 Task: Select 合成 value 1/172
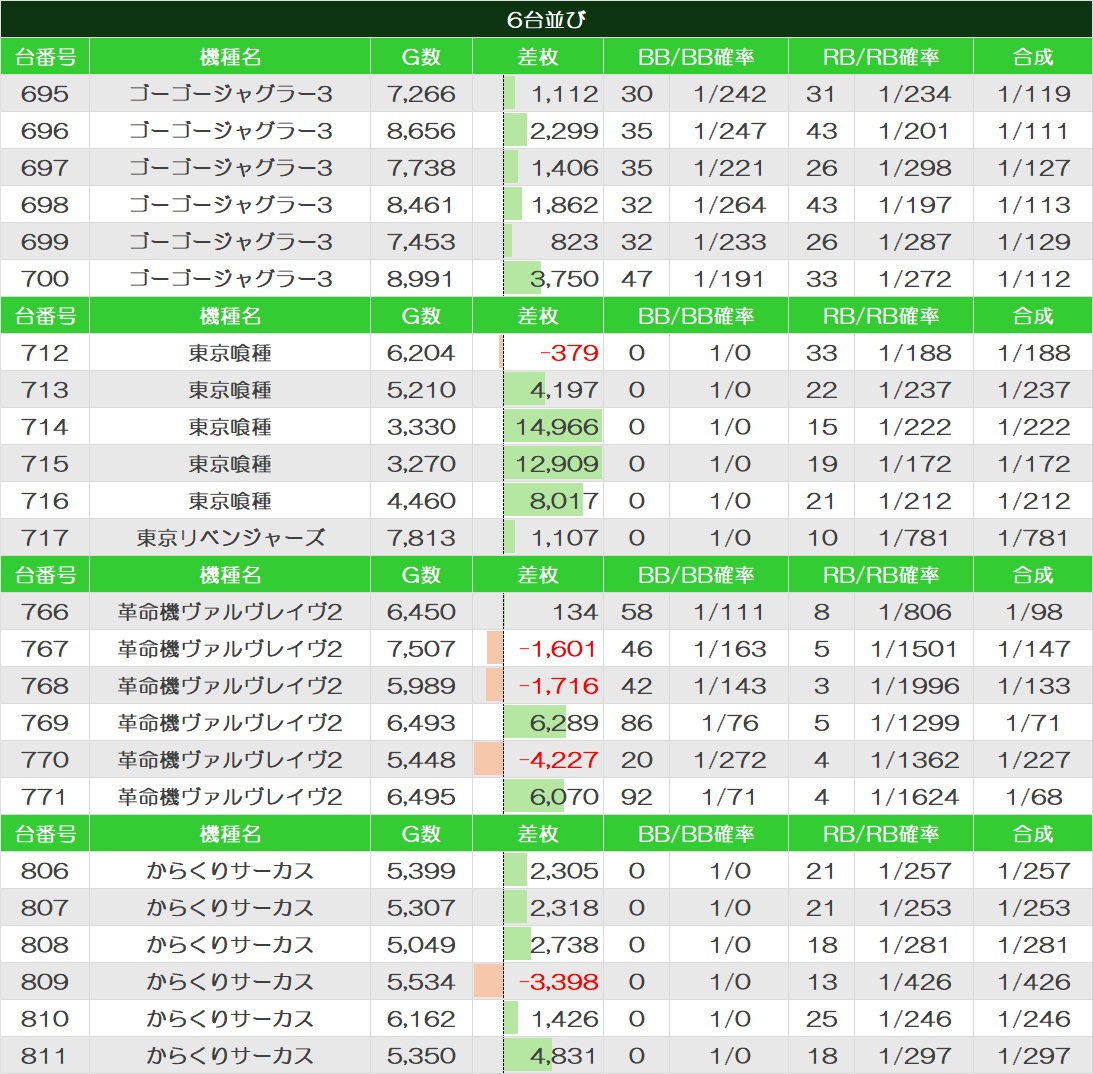[1033, 463]
